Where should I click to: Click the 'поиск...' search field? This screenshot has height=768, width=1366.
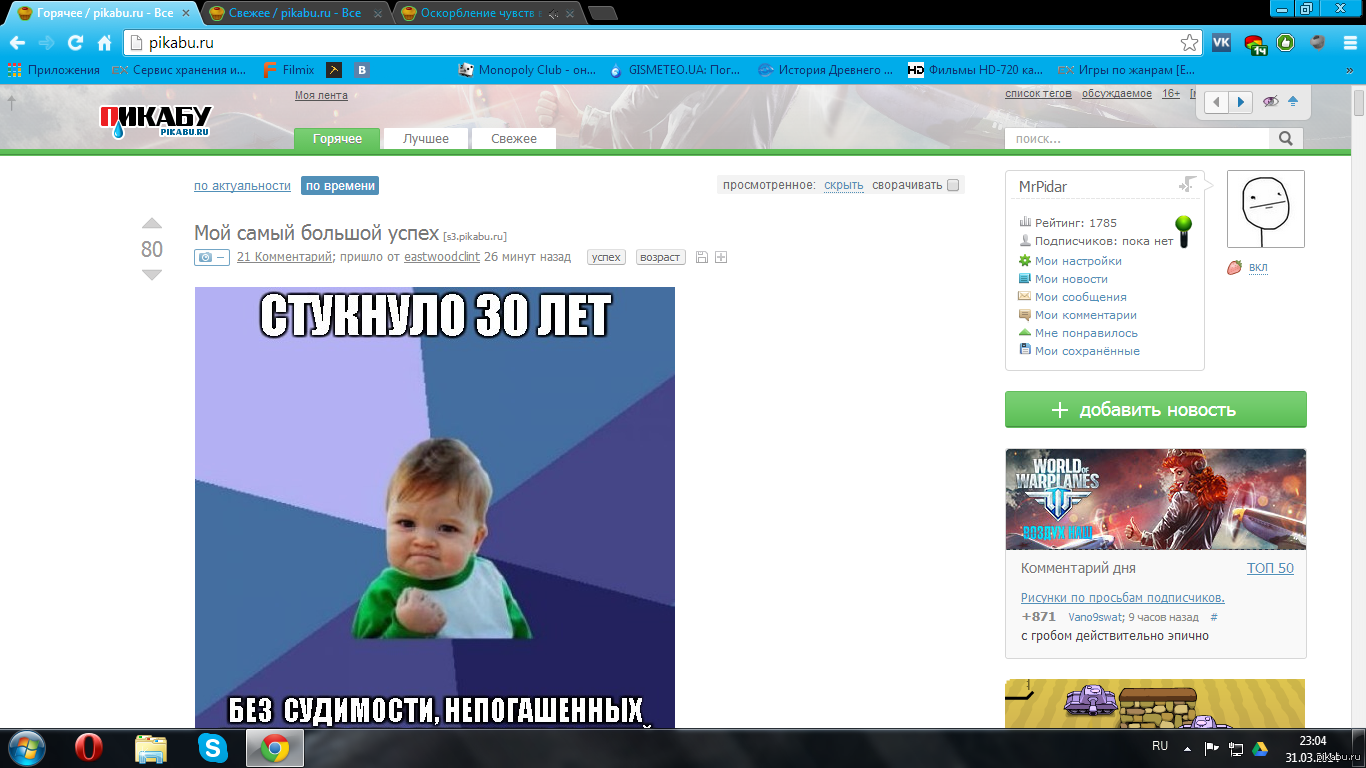(x=1137, y=139)
